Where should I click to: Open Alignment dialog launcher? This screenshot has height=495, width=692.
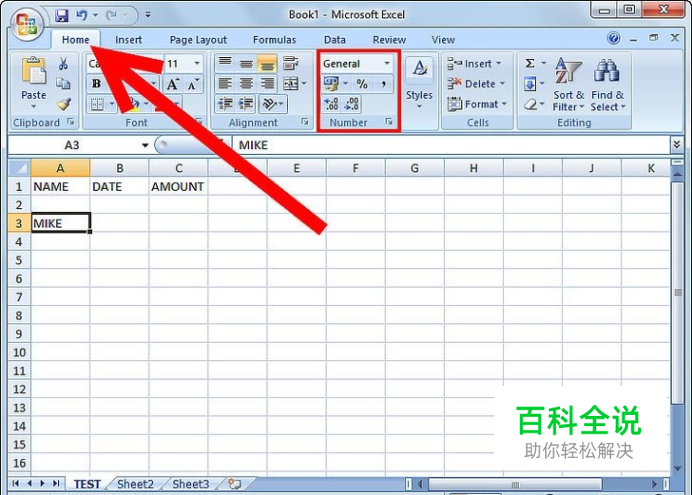(x=305, y=121)
